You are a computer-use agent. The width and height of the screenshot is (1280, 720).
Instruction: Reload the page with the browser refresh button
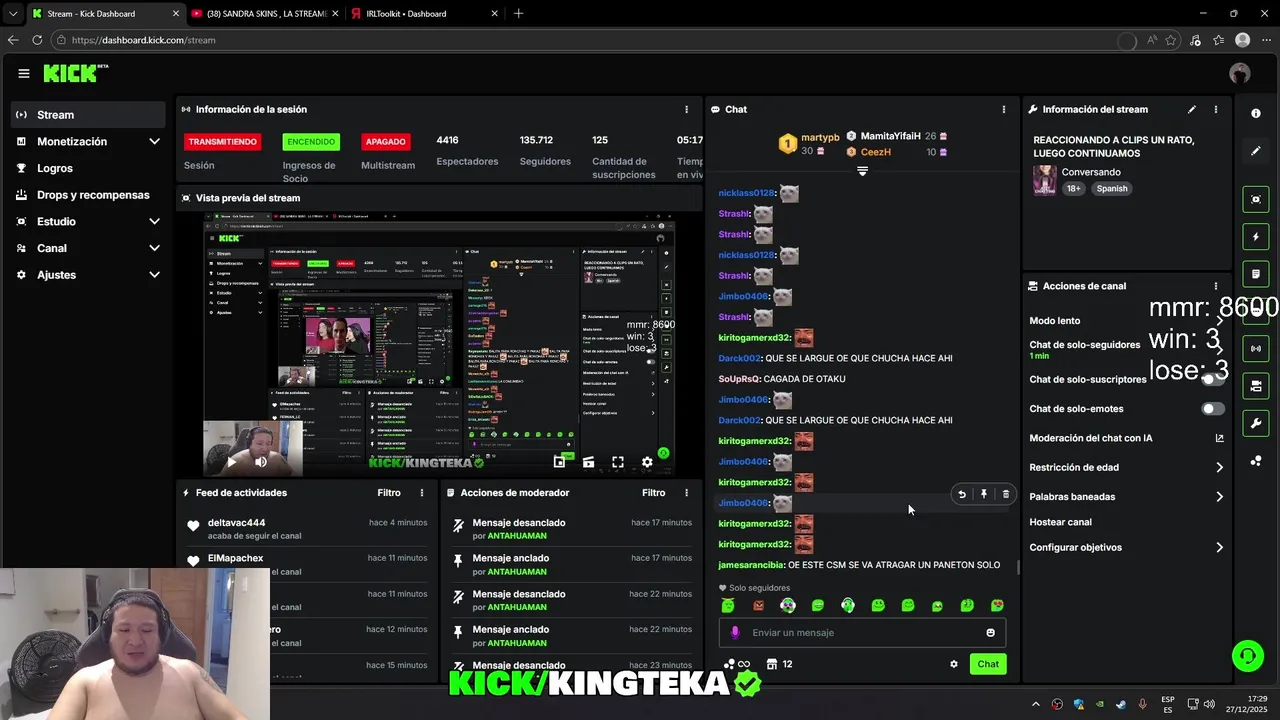coord(37,40)
